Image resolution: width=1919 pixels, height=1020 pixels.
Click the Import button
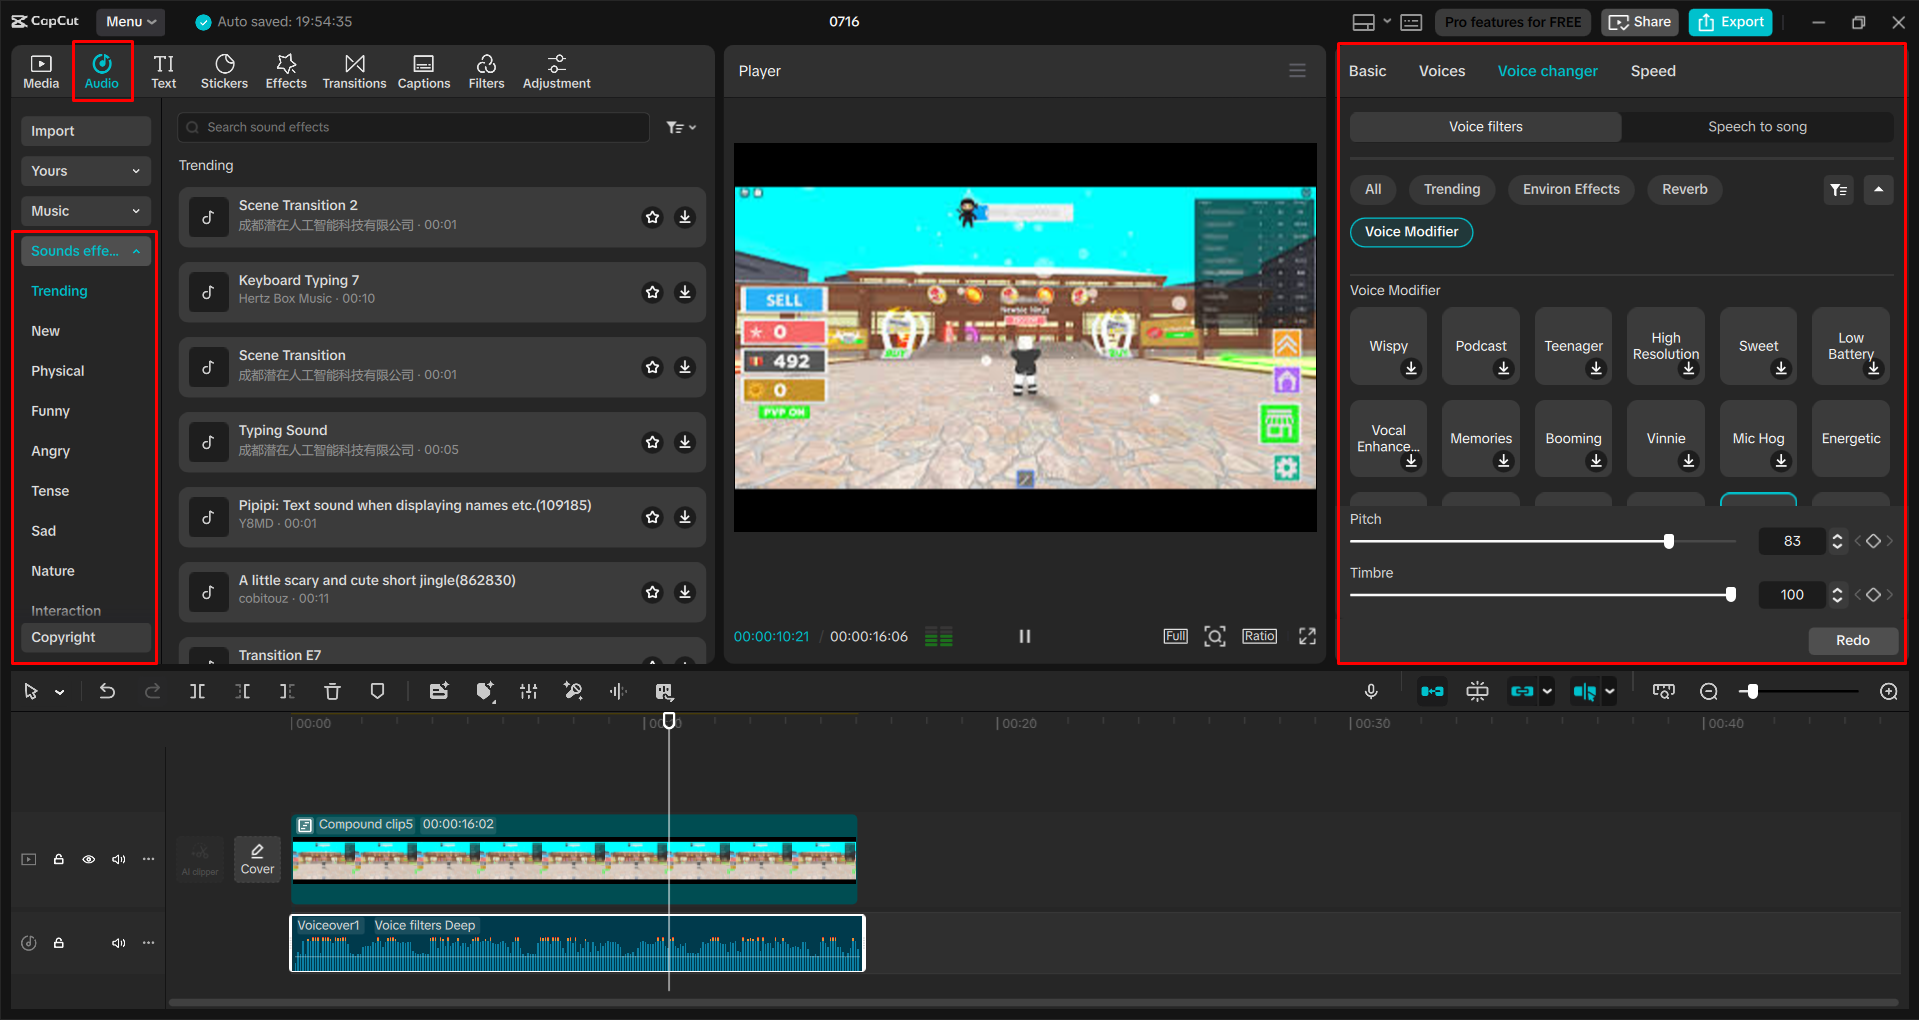tap(86, 131)
